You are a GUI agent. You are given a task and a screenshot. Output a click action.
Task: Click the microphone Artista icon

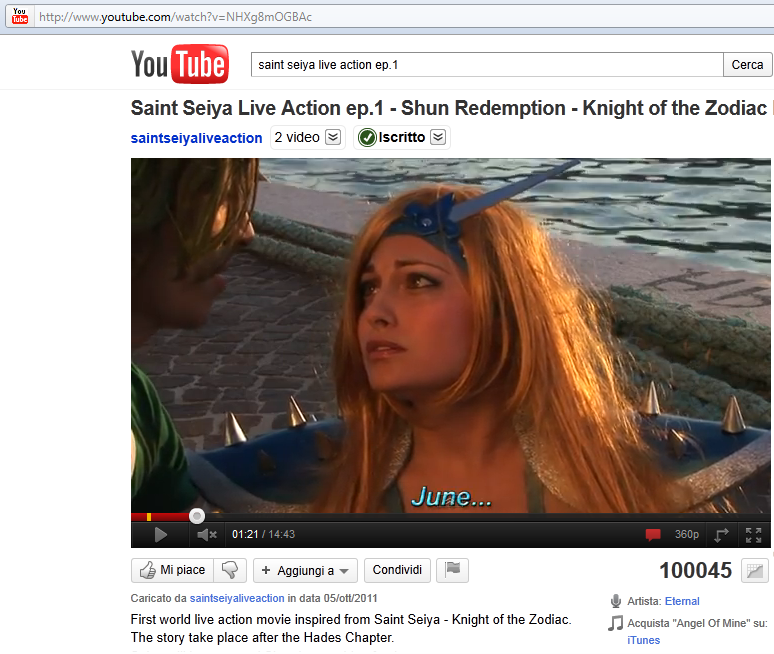click(616, 601)
